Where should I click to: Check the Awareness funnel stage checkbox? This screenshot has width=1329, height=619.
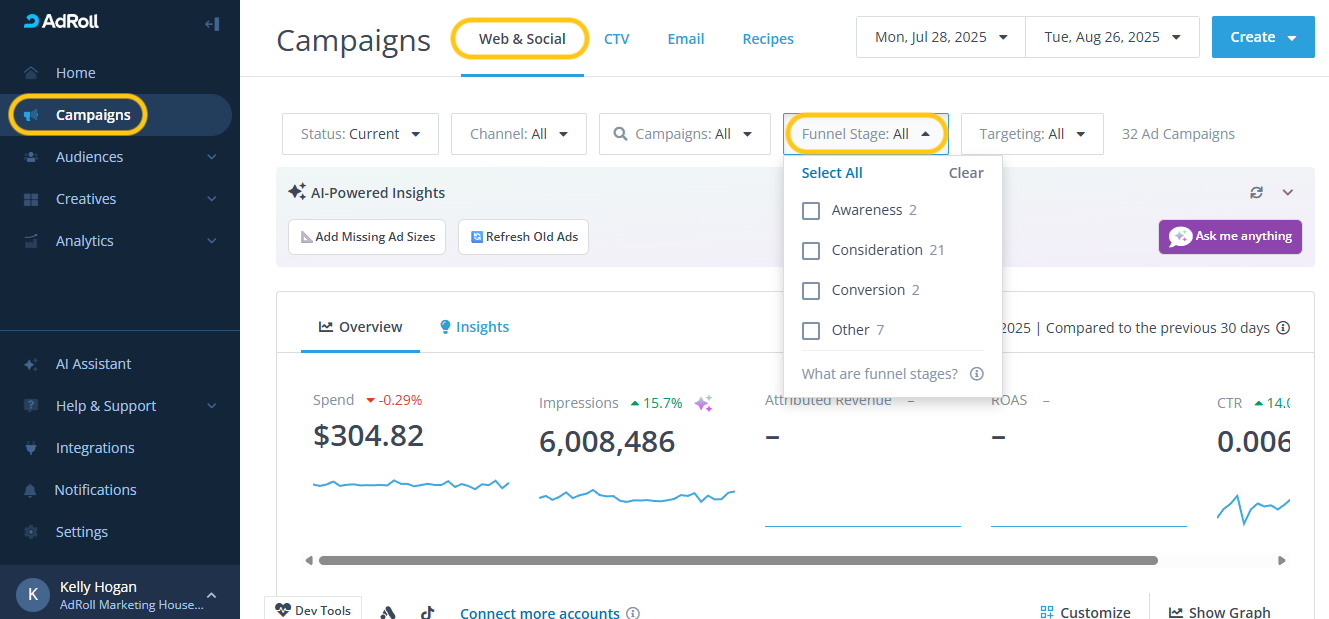pos(811,211)
